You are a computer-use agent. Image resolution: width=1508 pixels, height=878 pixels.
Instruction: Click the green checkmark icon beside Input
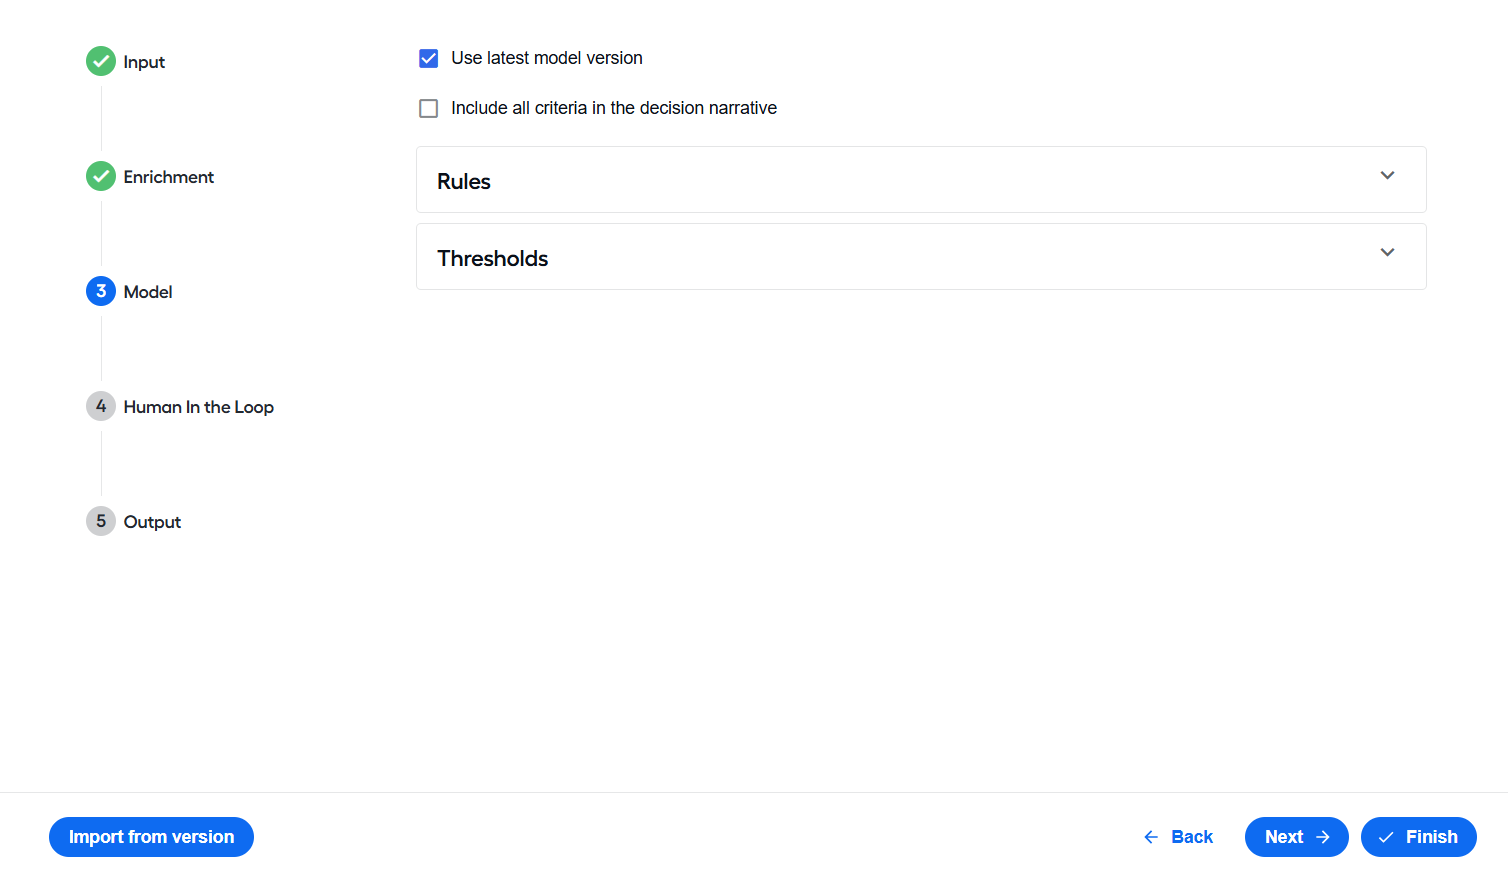[x=101, y=61]
